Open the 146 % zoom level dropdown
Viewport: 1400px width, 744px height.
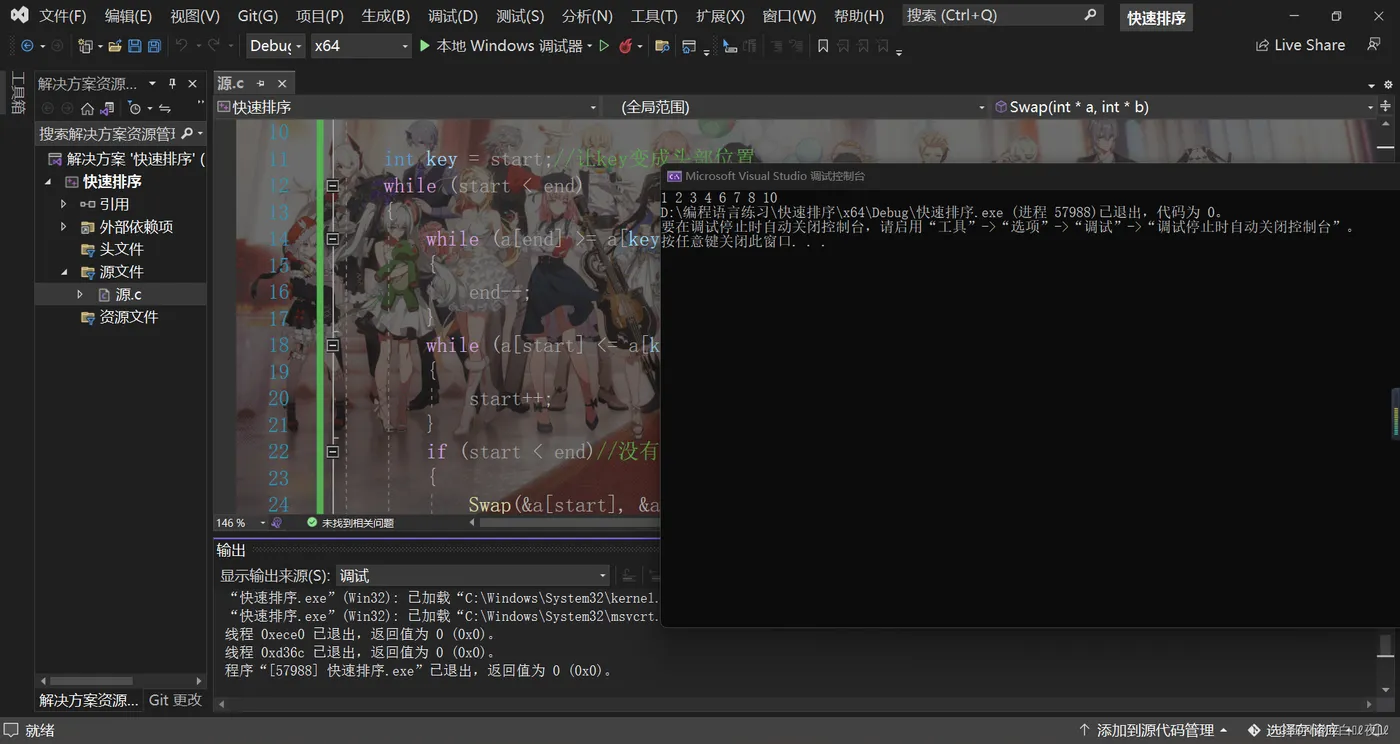pyautogui.click(x=241, y=522)
